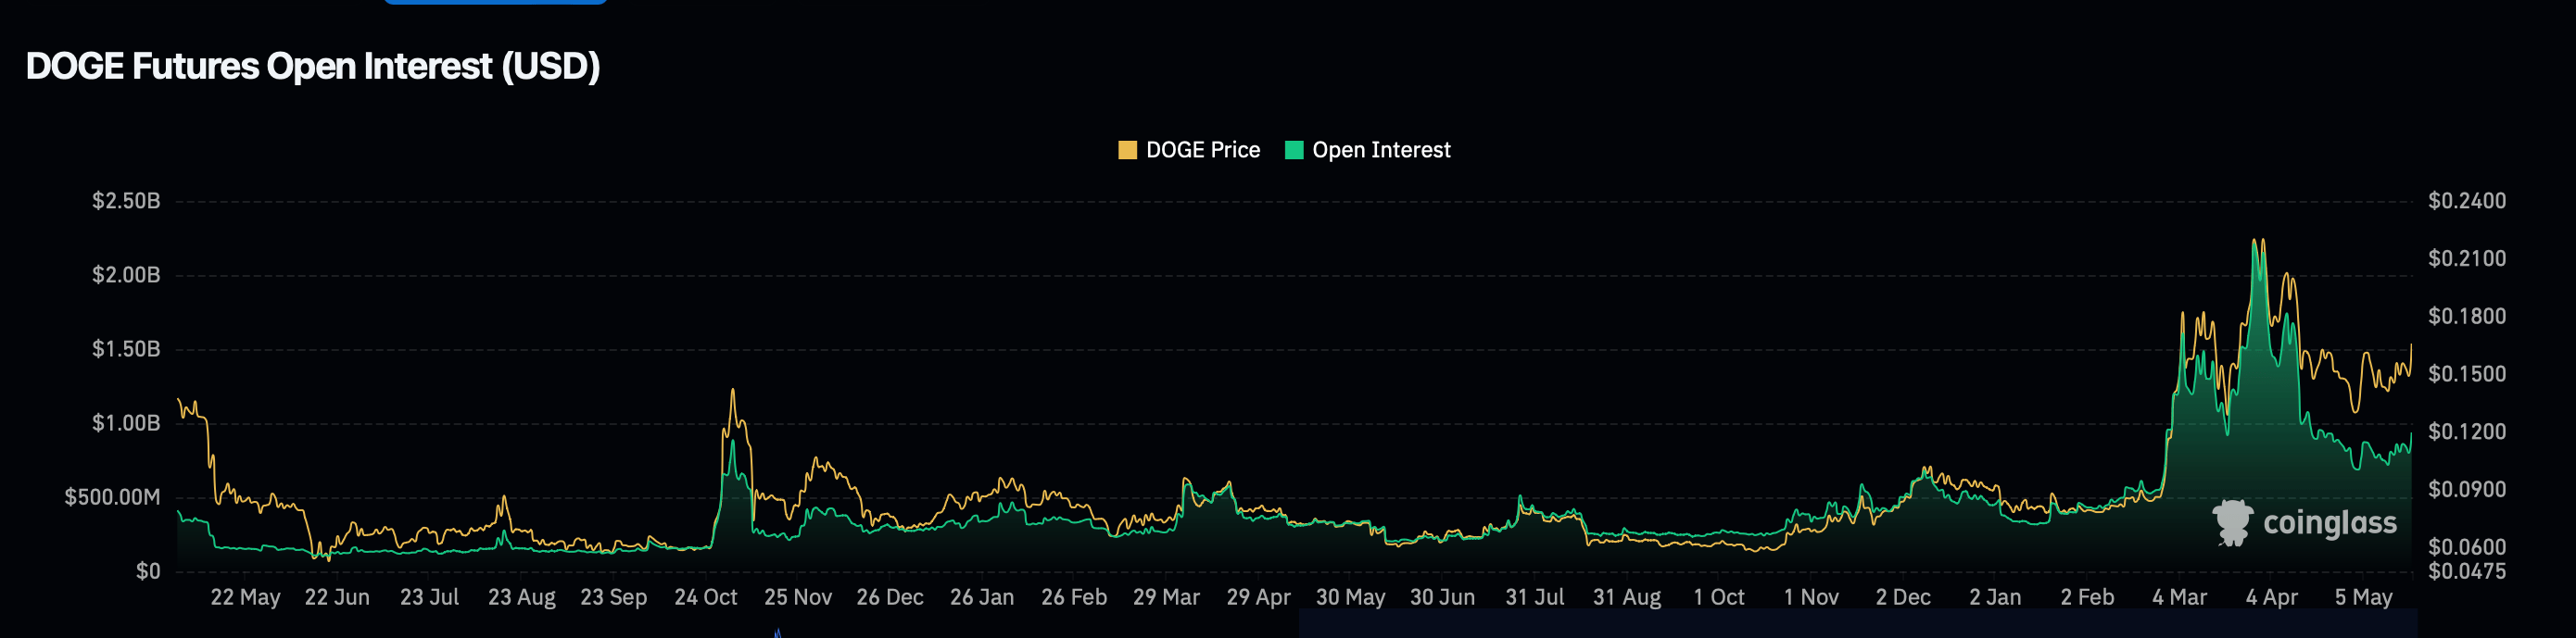Click the 30 May date label
Image resolution: width=2576 pixels, height=638 pixels.
pyautogui.click(x=1350, y=597)
